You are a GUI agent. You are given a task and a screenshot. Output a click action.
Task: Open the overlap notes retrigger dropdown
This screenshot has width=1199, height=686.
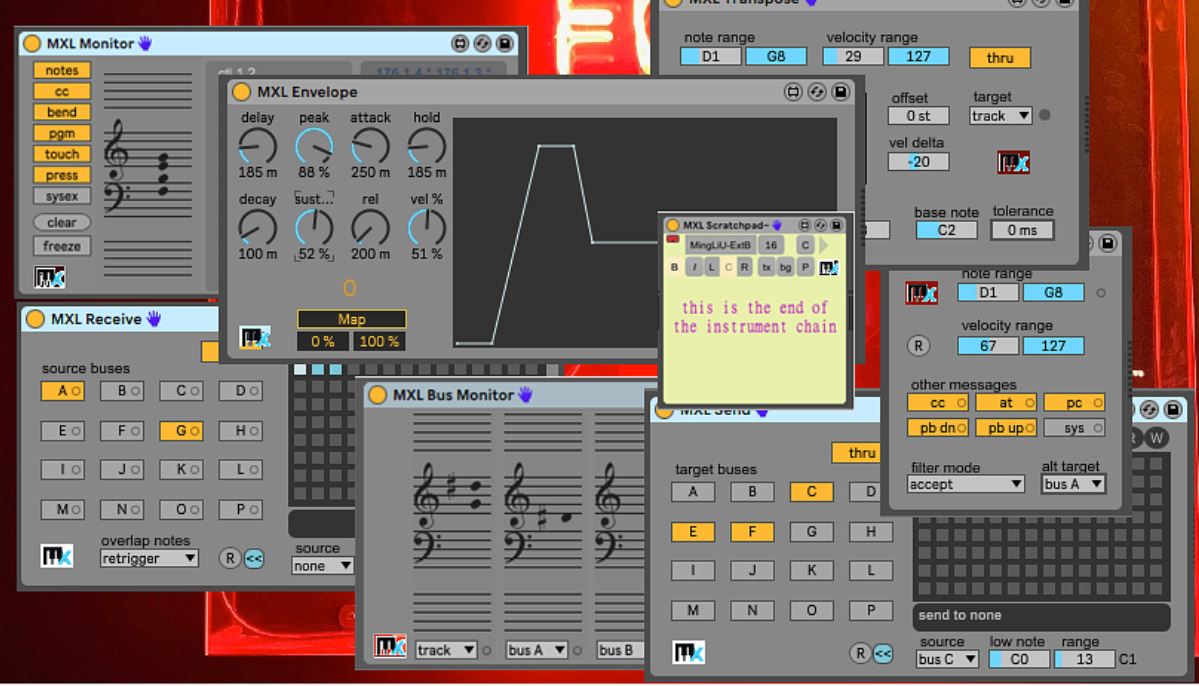tap(149, 558)
